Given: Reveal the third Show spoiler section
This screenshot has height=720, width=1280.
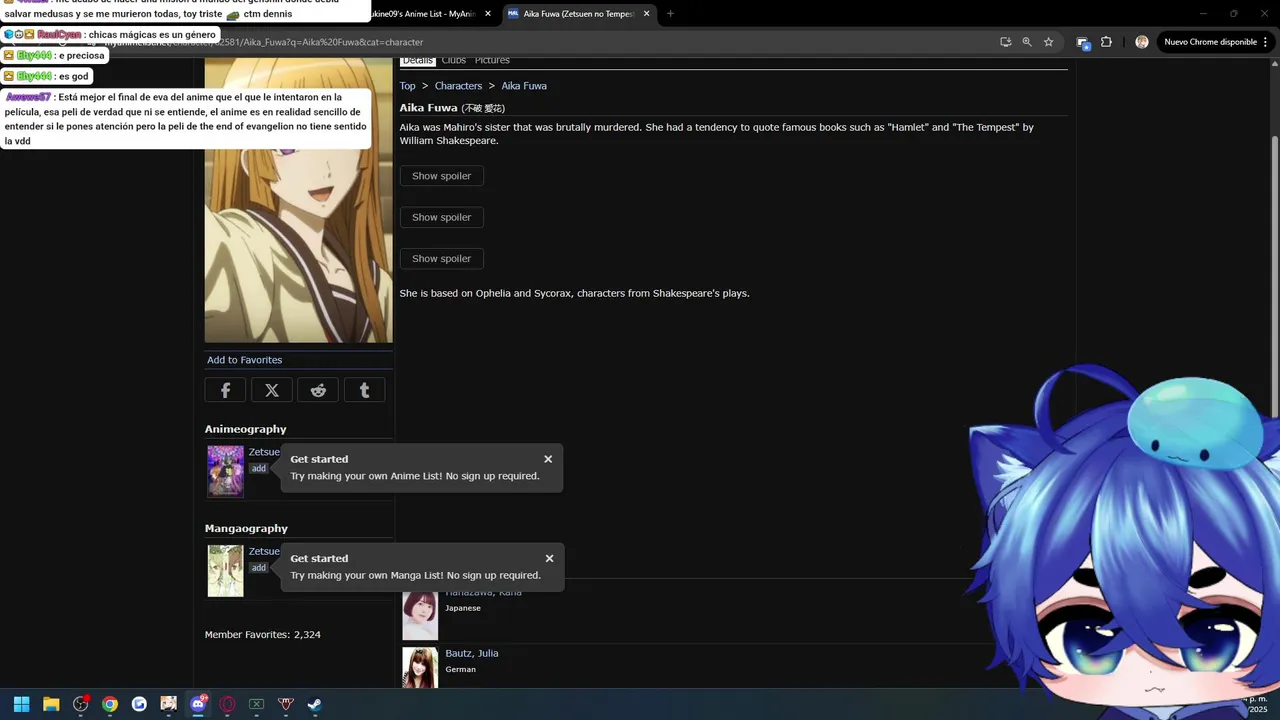Looking at the screenshot, I should pyautogui.click(x=442, y=258).
